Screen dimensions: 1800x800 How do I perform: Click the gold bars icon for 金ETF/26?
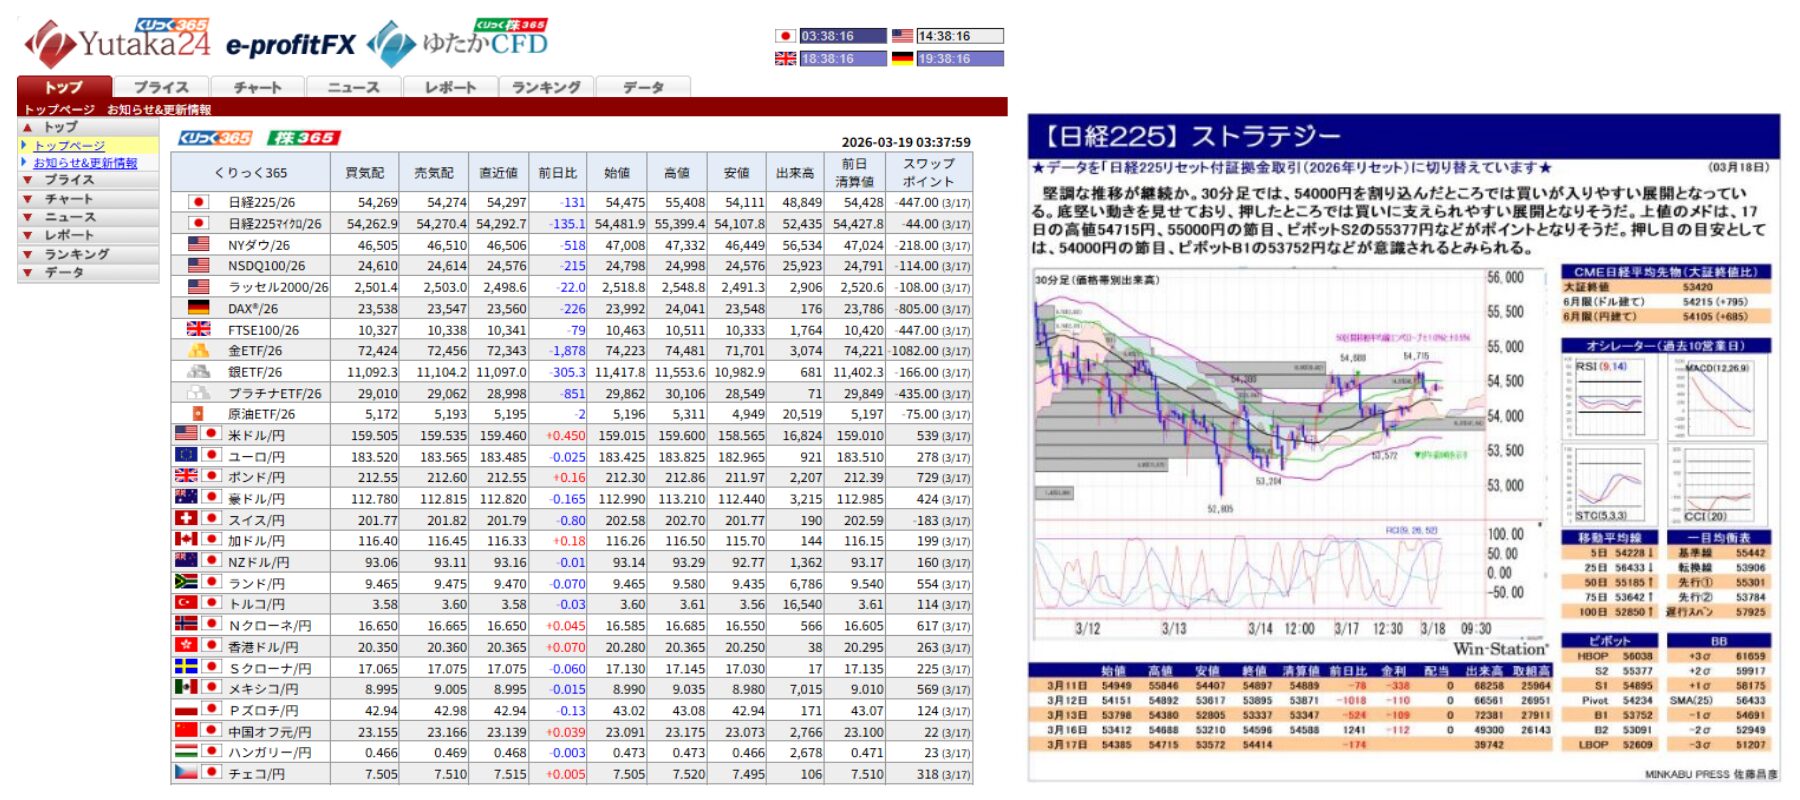coord(198,351)
